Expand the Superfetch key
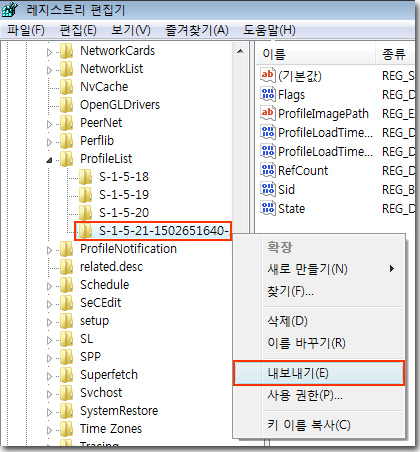The image size is (420, 452). point(49,376)
